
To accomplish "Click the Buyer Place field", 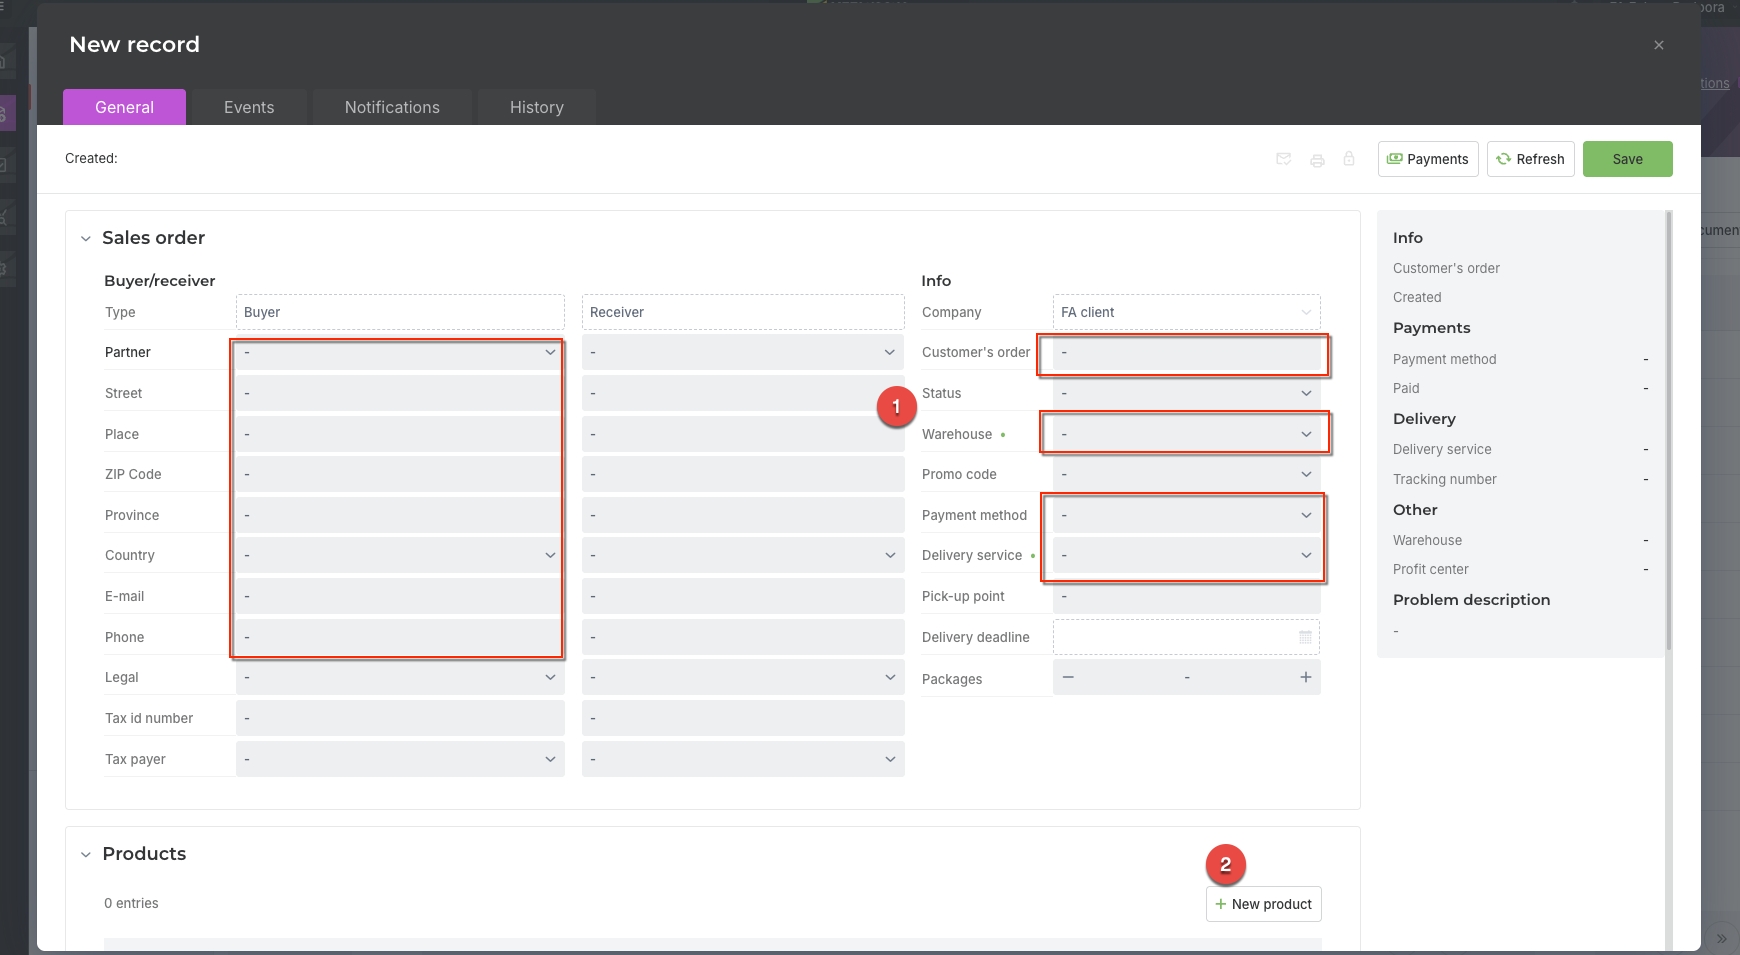I will coord(400,434).
